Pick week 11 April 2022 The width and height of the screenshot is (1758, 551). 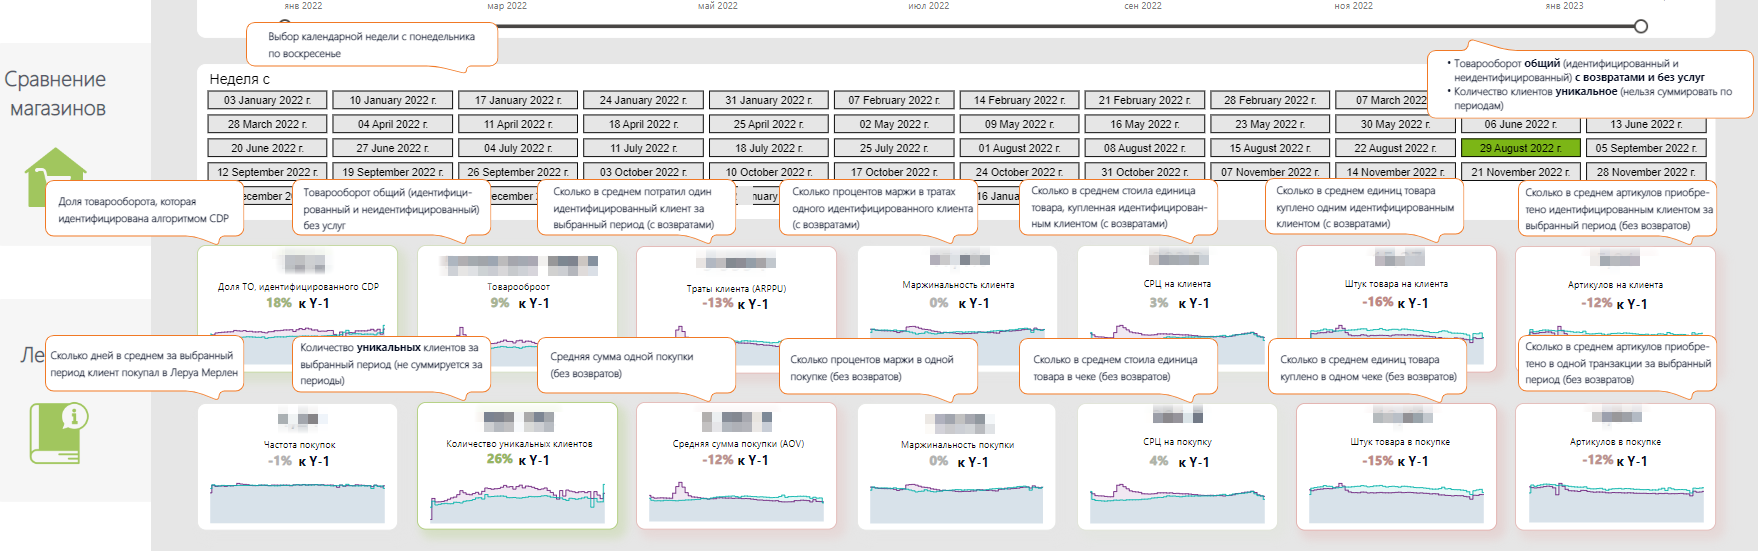[x=518, y=124]
